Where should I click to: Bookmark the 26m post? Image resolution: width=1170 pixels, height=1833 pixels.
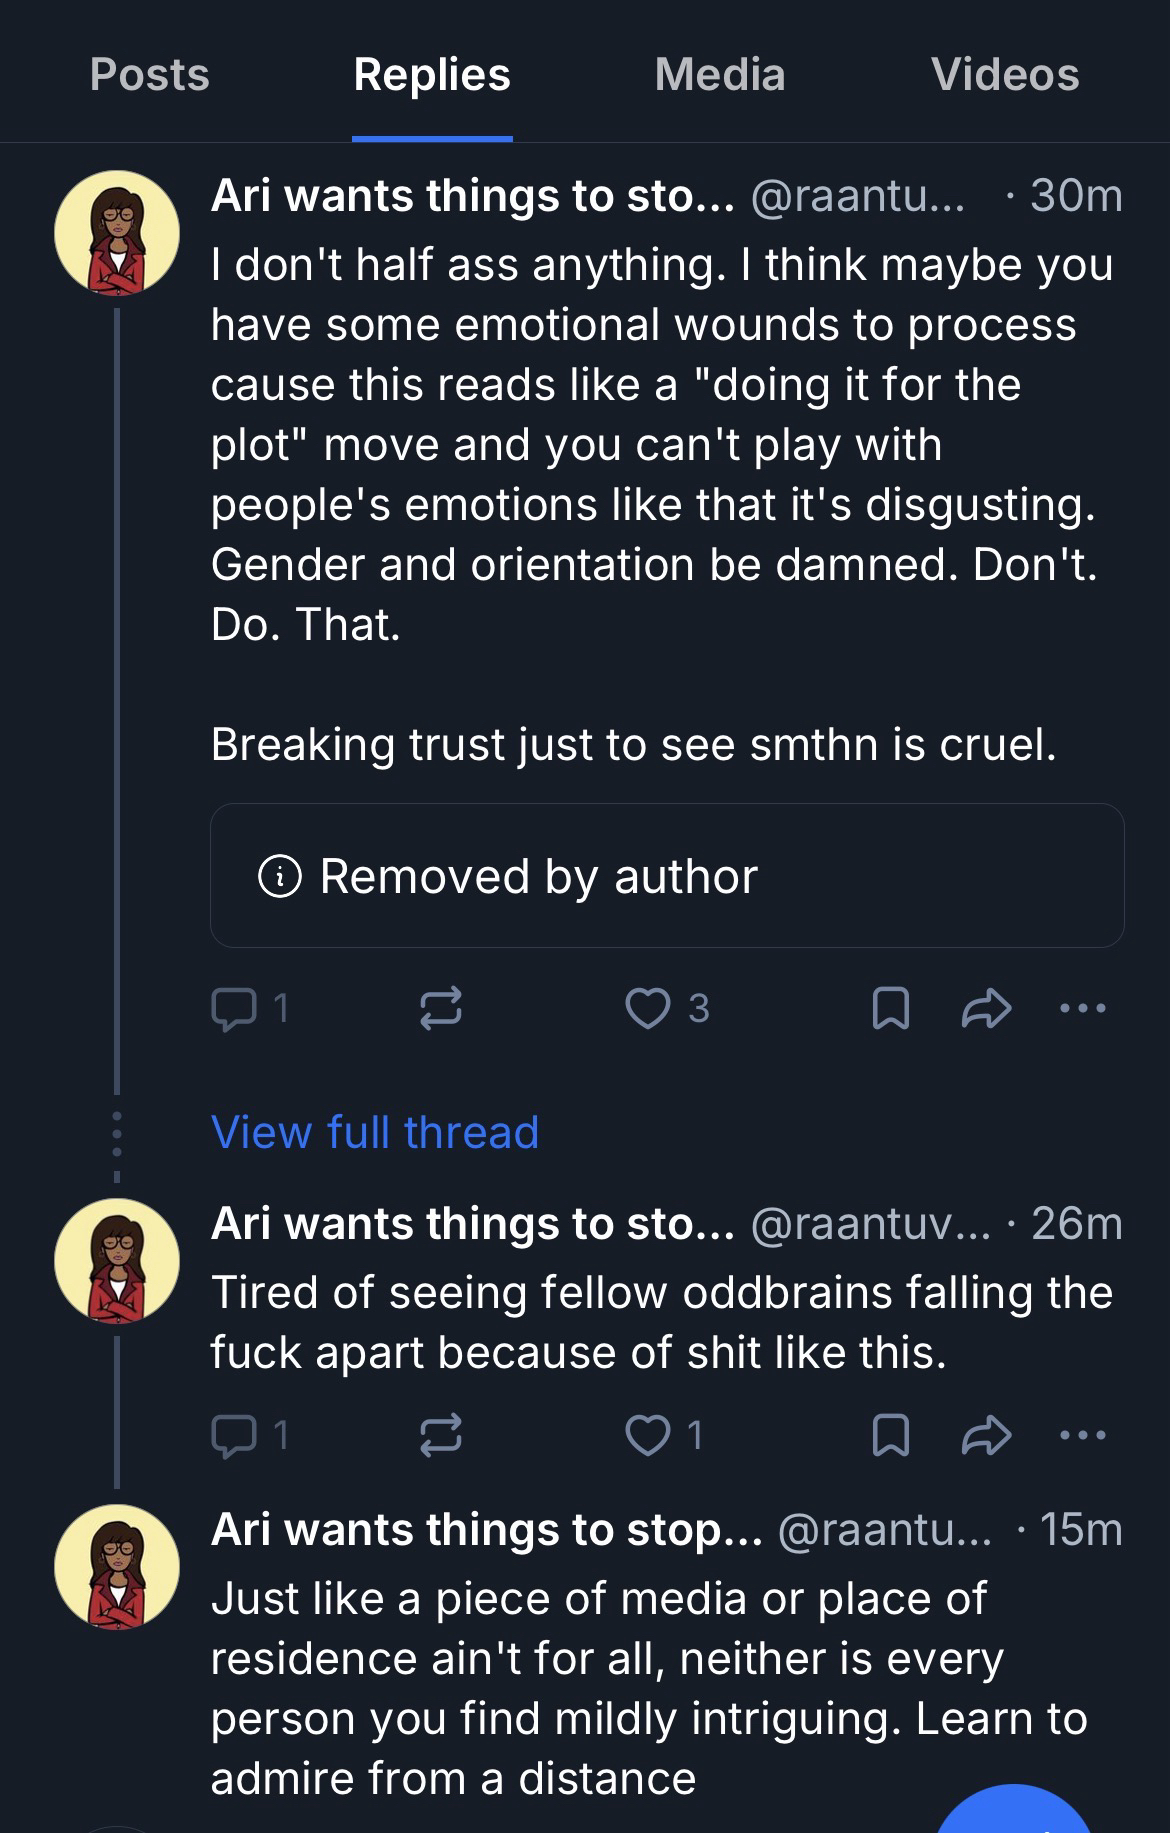click(890, 1436)
